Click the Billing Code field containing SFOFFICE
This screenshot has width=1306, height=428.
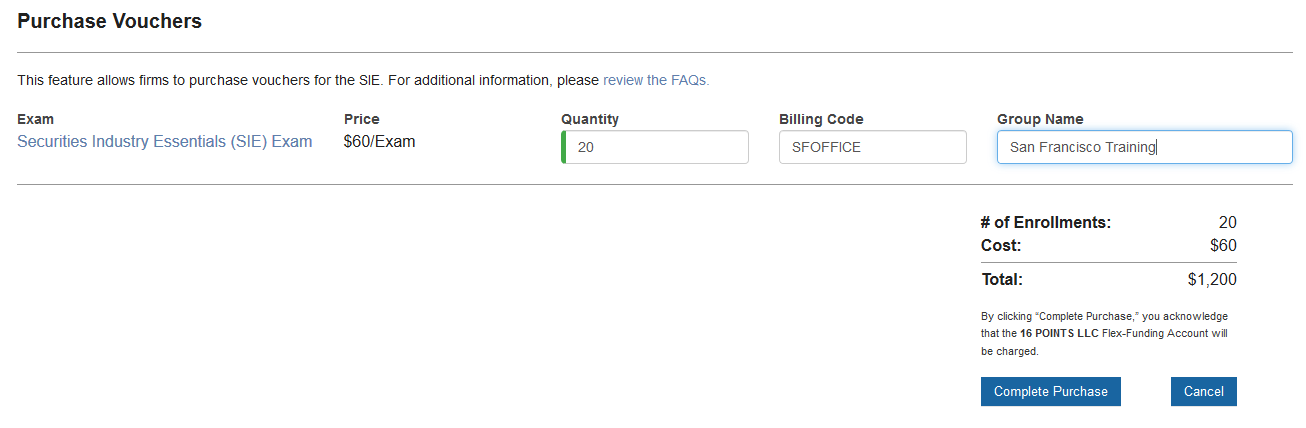[x=872, y=147]
